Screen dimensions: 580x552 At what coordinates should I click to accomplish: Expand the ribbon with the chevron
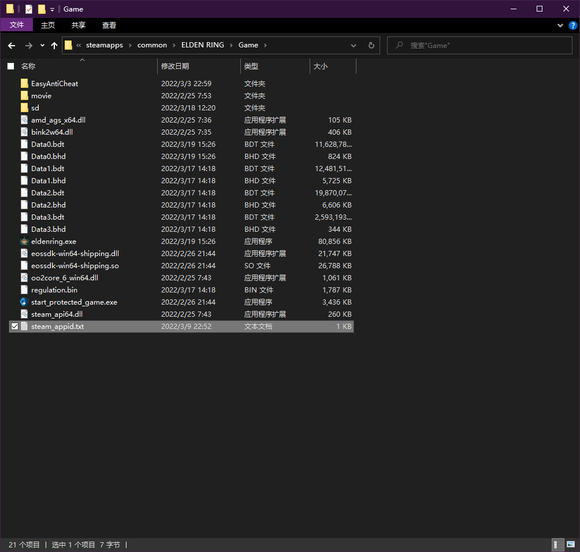click(x=560, y=25)
